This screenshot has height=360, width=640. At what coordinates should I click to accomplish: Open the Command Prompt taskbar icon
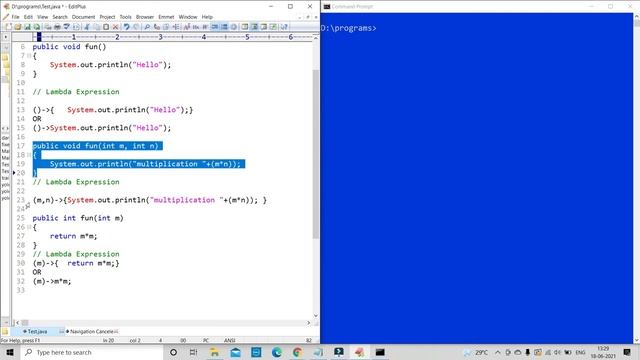click(380, 352)
